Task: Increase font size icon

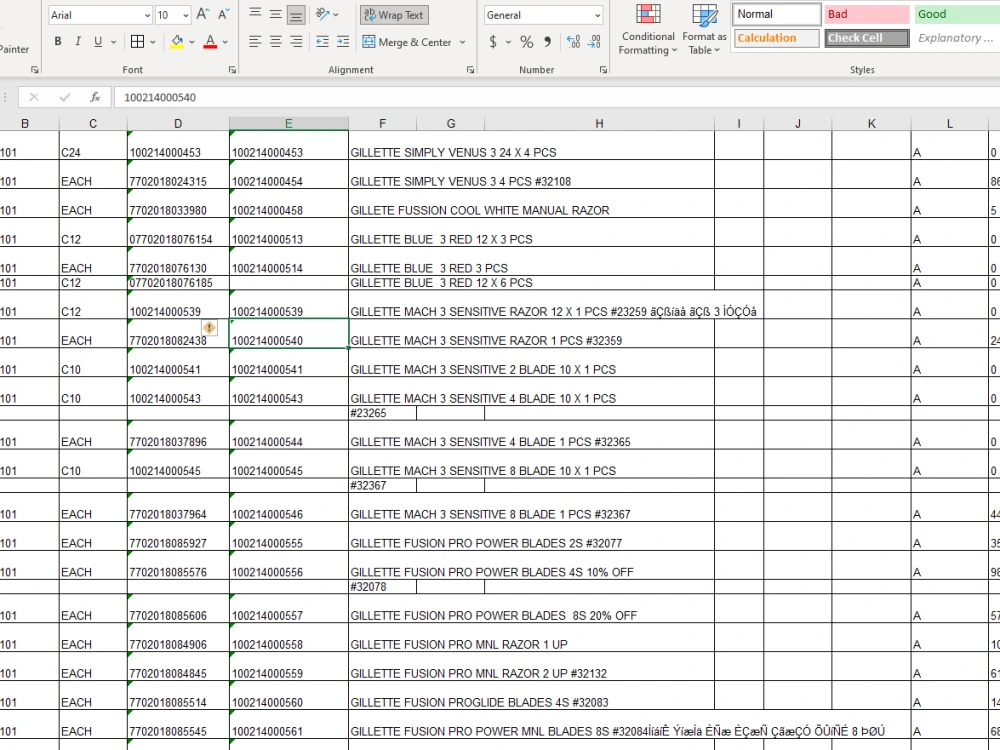Action: click(202, 15)
